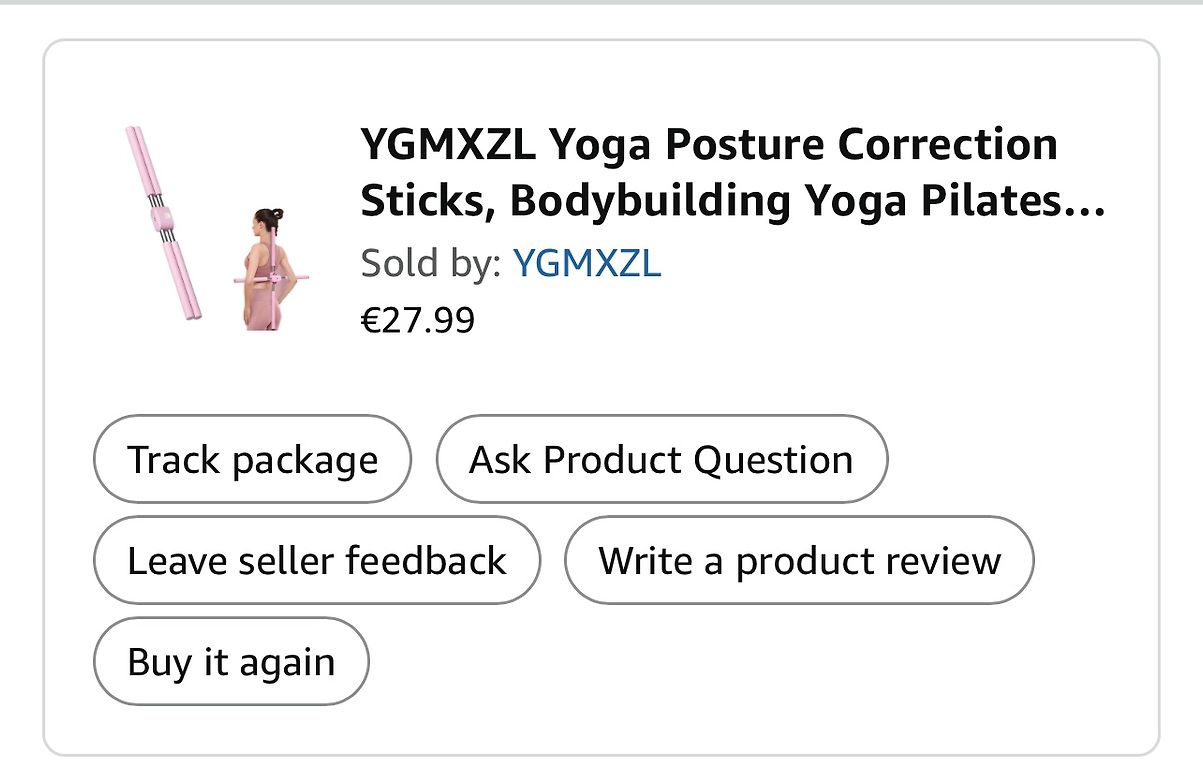Screen dimensions: 1203x768
Task: Leave seller feedback for this order
Action: [316, 560]
